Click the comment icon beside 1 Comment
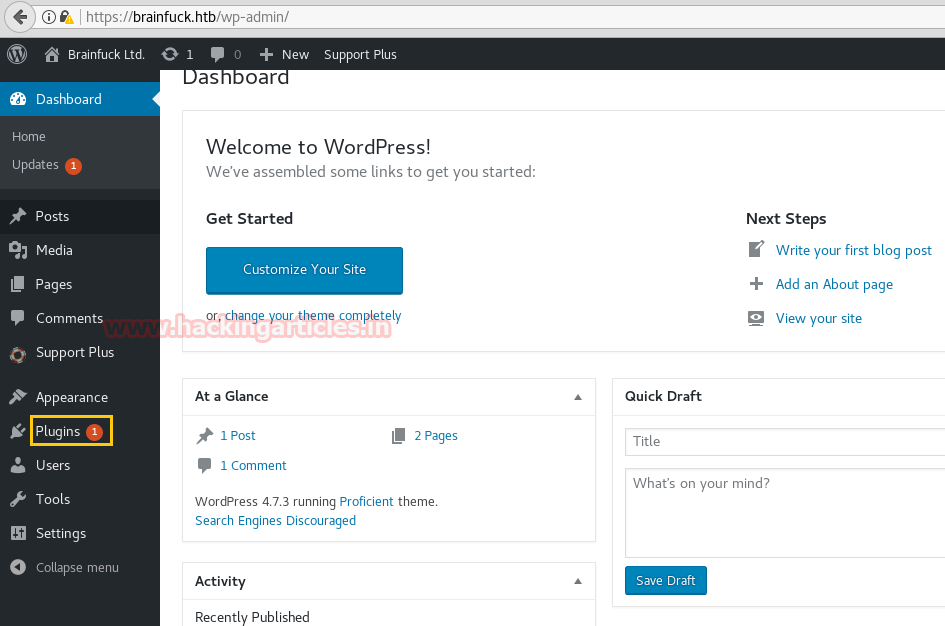945x626 pixels. [x=205, y=465]
